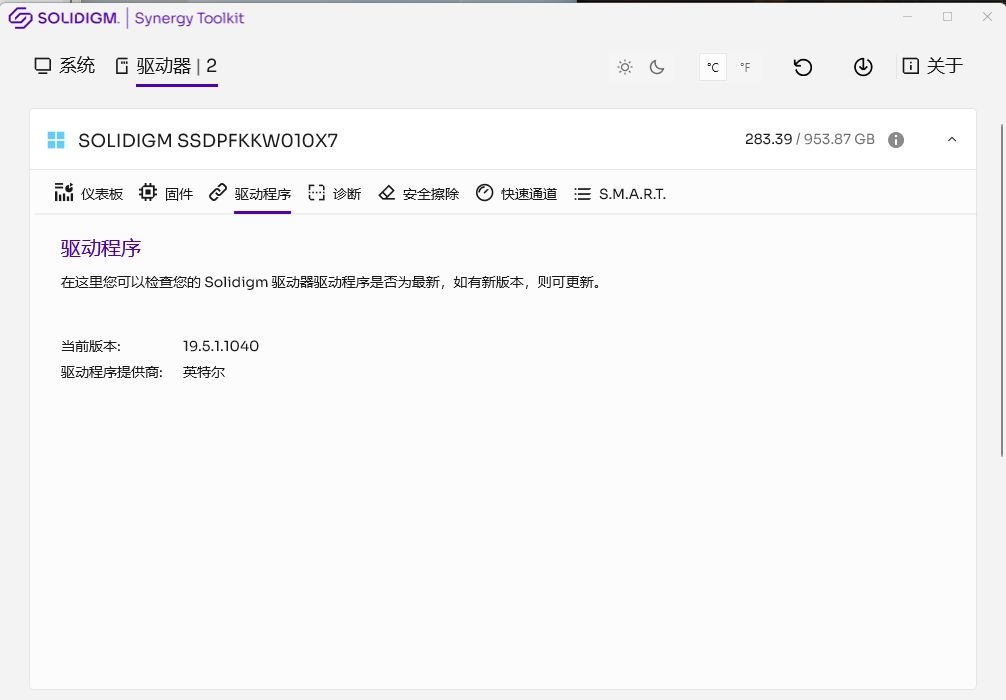
Task: Open the 关于 about page
Action: [x=930, y=66]
